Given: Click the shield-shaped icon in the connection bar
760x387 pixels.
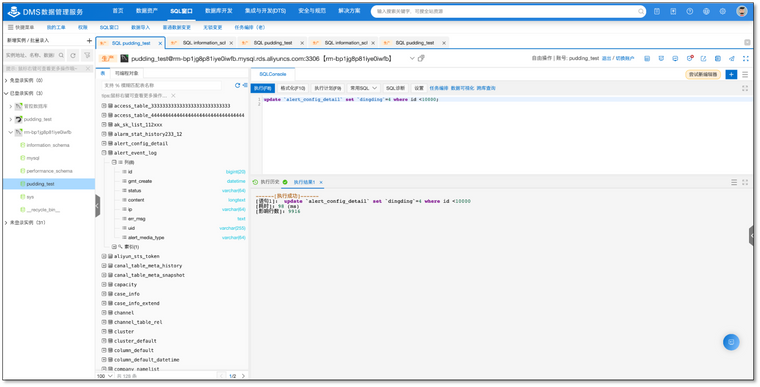Looking at the screenshot, I should tap(661, 58).
